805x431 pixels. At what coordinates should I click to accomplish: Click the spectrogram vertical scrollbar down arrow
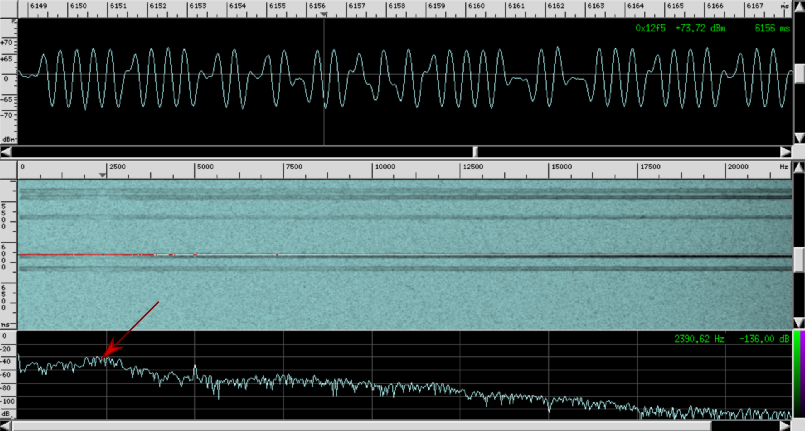tap(799, 322)
